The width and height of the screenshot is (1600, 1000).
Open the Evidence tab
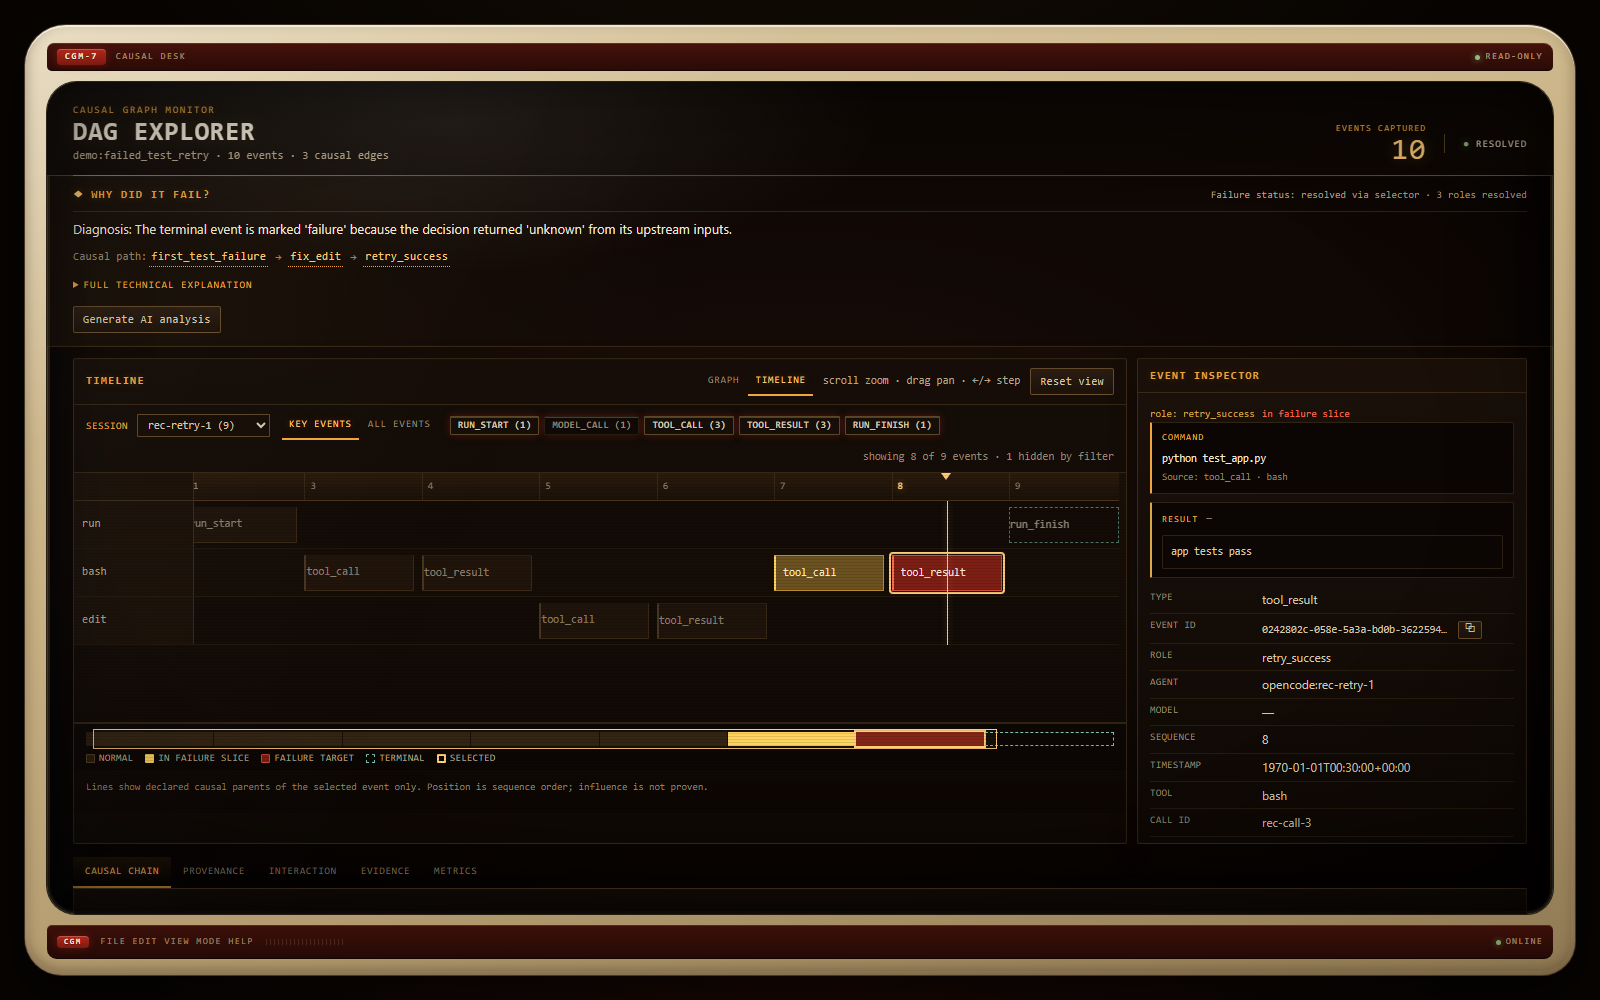click(385, 871)
